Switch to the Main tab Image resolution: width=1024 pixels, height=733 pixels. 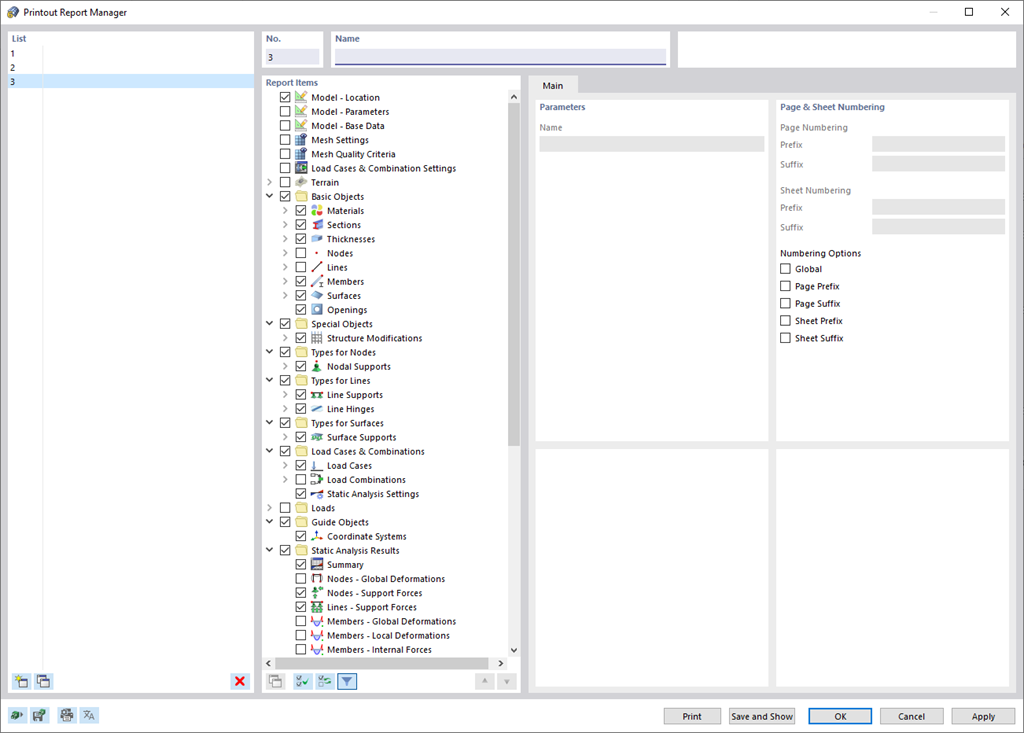553,85
